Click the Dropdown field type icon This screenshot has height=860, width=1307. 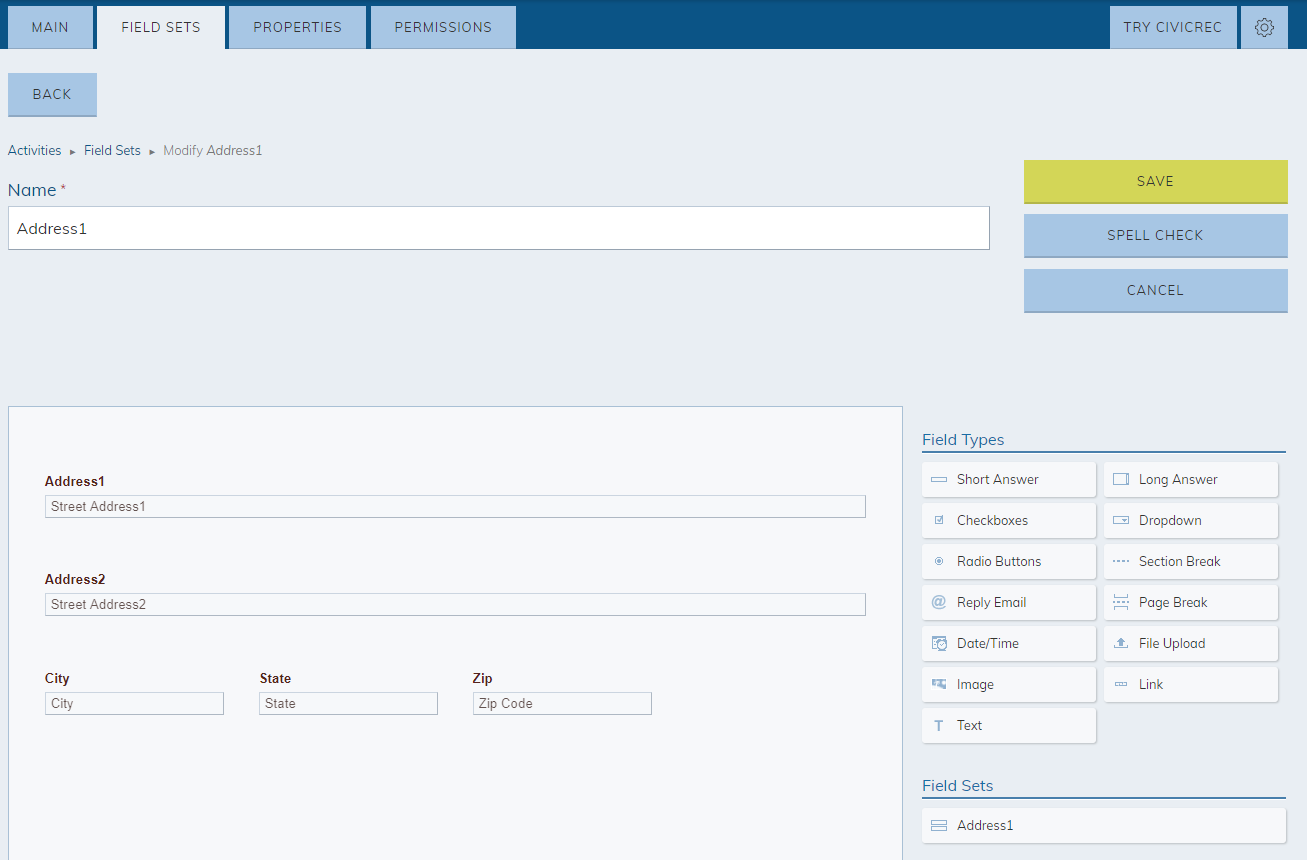pos(1121,521)
